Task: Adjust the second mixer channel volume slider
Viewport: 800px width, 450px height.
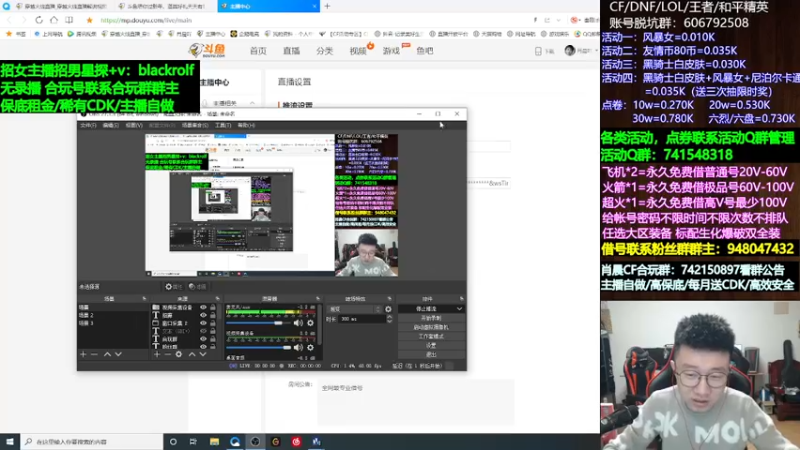Action: pos(258,347)
